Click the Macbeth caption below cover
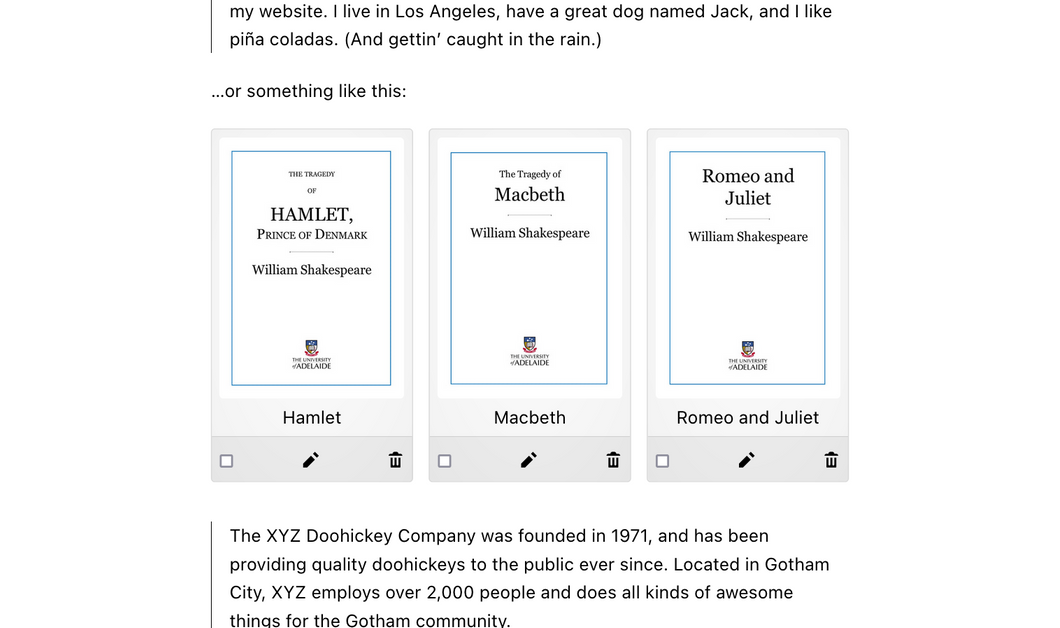The height and width of the screenshot is (628, 1060). tap(529, 418)
